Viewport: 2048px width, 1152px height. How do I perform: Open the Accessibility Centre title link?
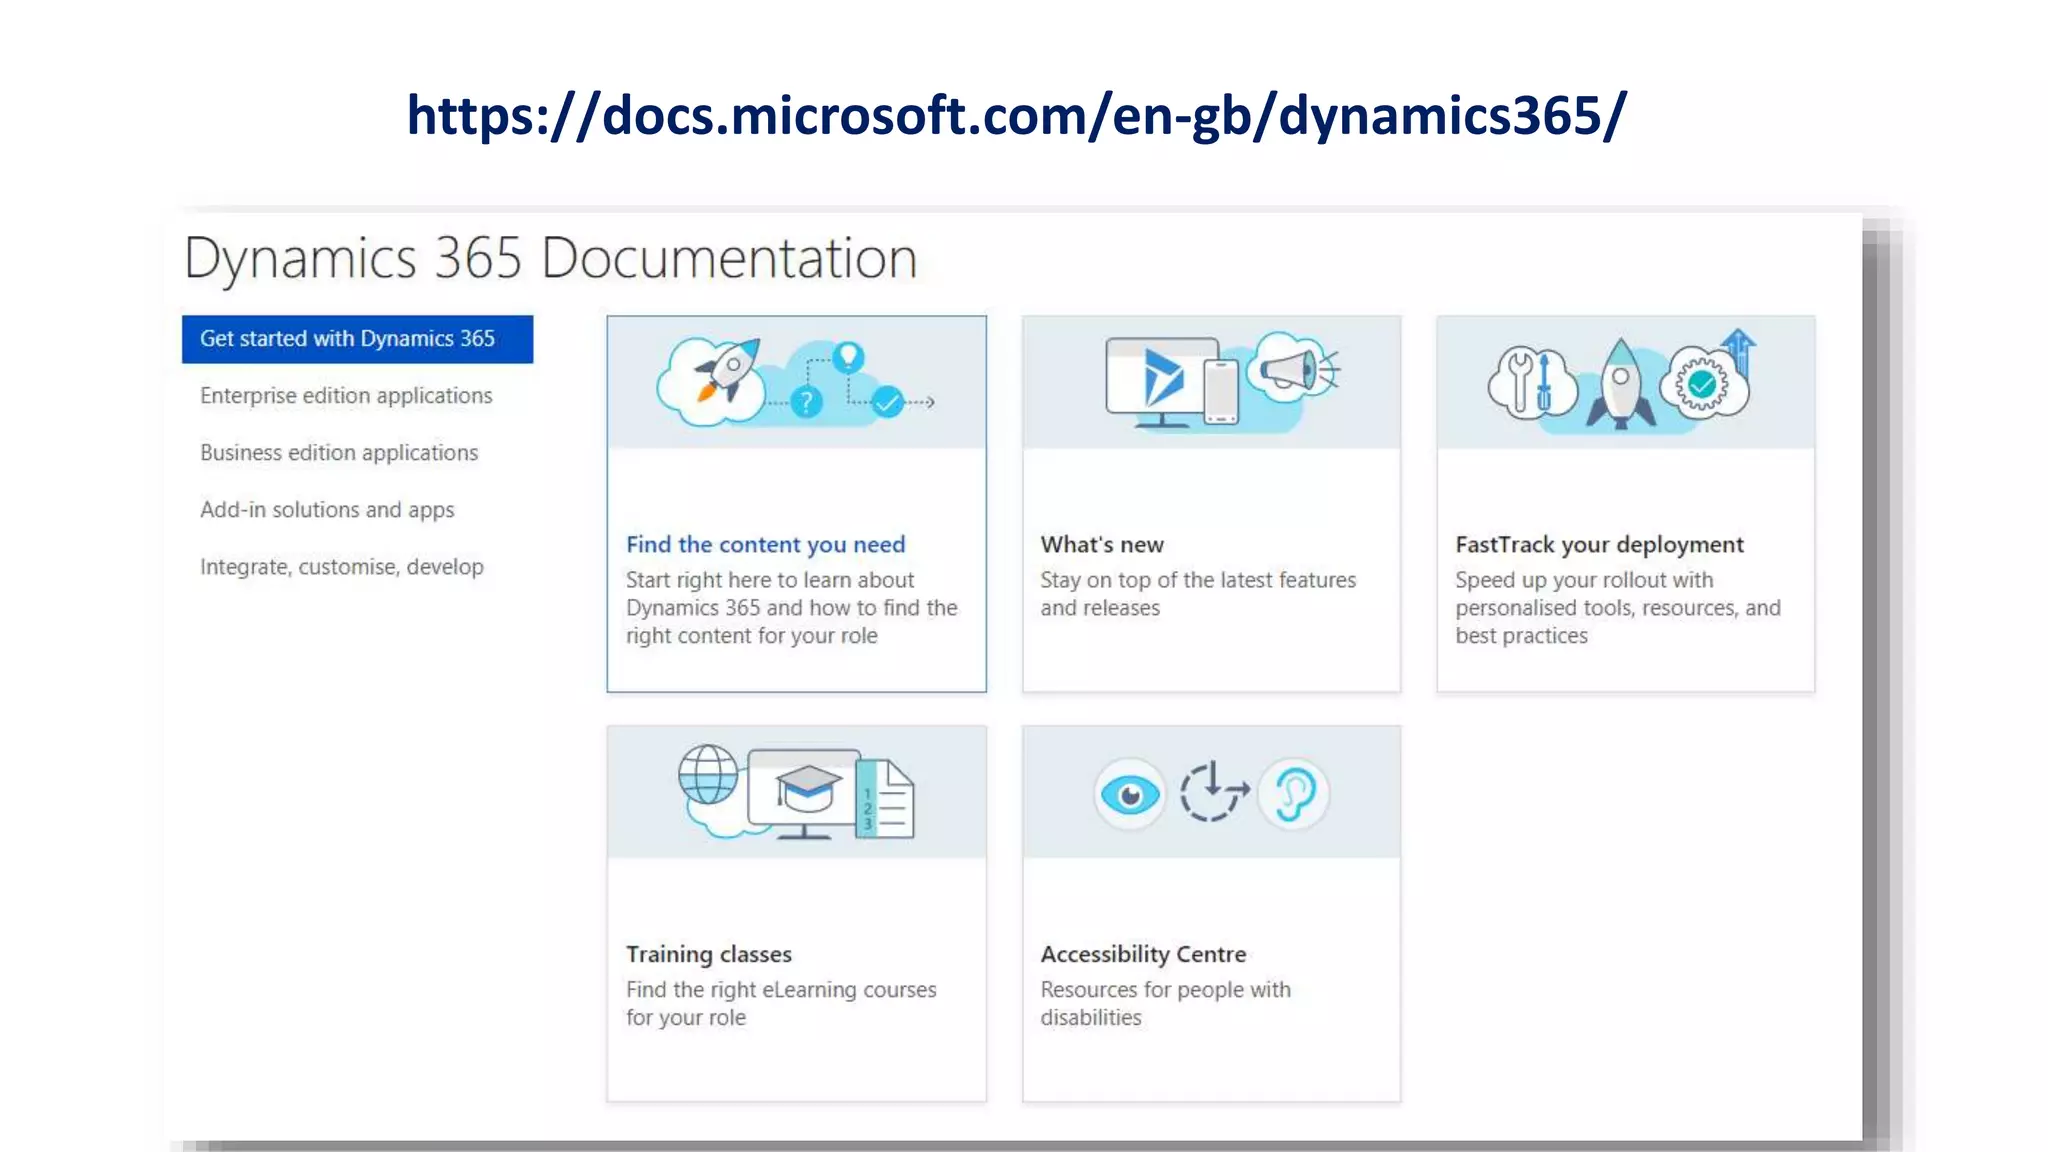tap(1143, 954)
